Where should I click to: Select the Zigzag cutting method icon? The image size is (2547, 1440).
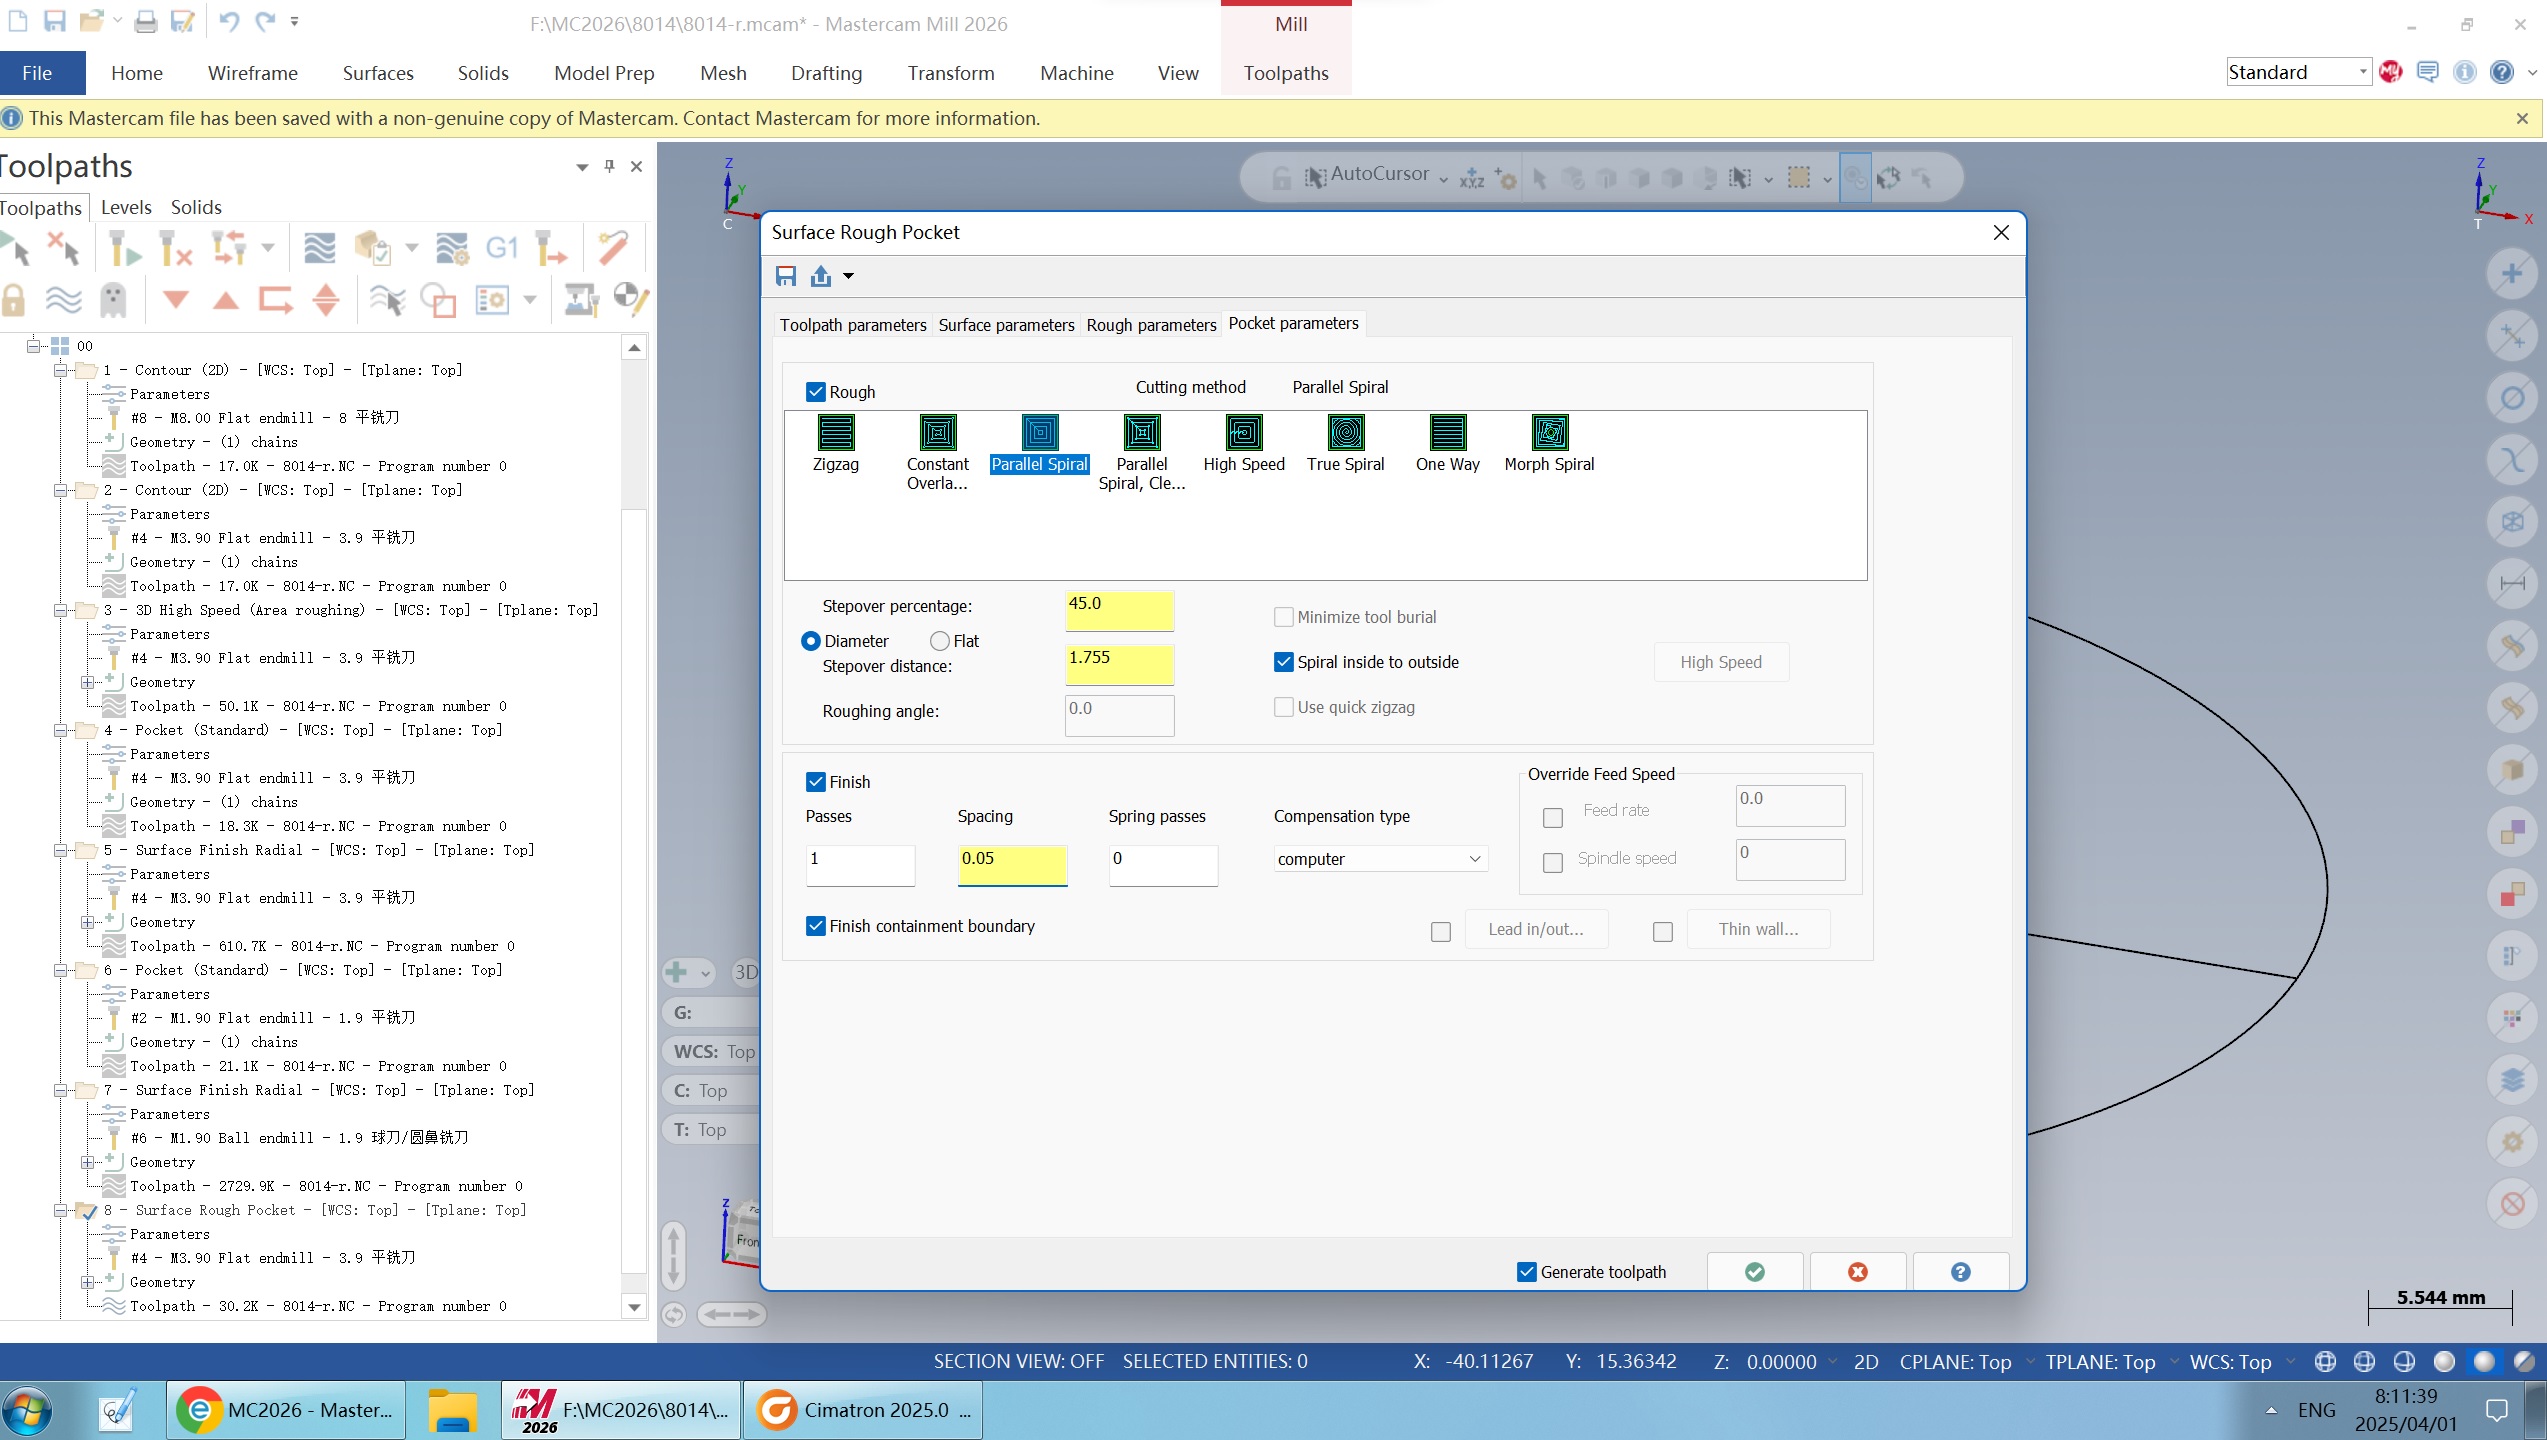coord(835,433)
